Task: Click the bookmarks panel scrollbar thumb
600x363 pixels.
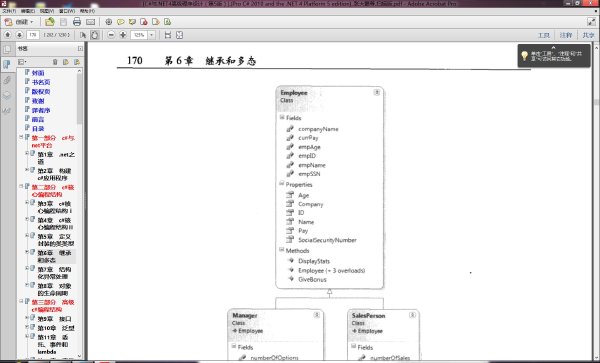Action: coord(80,98)
